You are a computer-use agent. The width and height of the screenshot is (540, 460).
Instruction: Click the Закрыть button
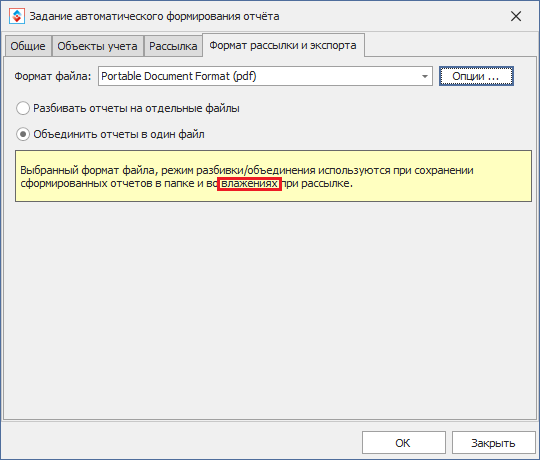(494, 443)
